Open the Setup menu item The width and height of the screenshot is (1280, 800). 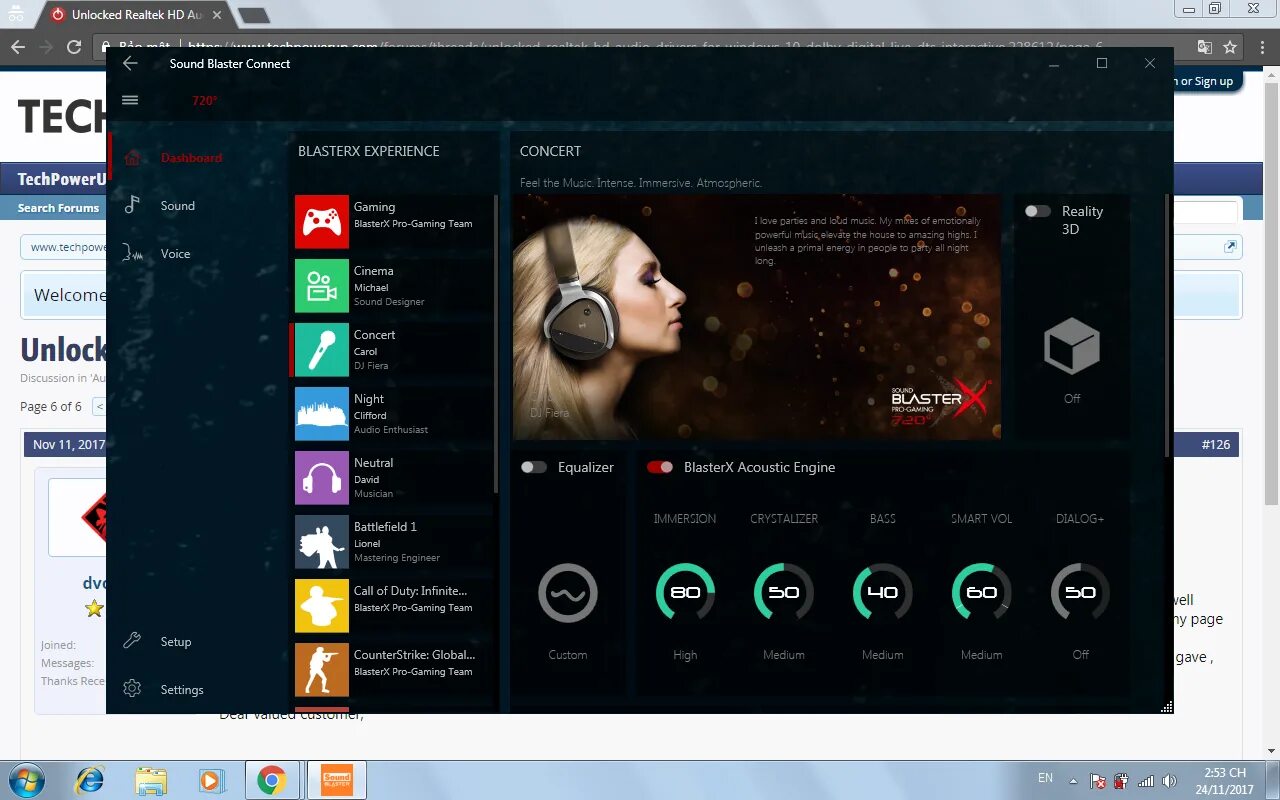[176, 642]
